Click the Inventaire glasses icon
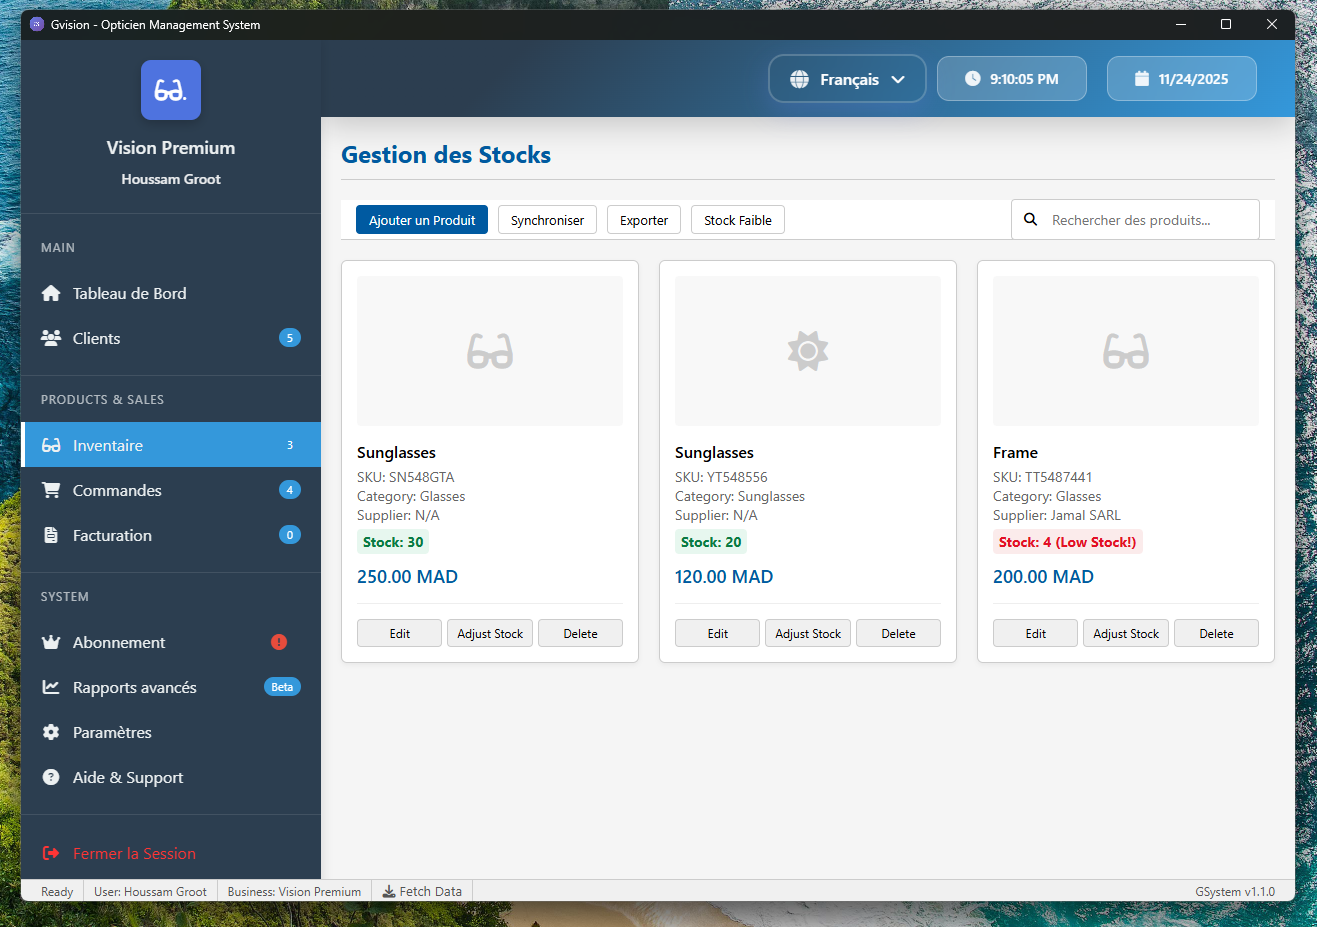Viewport: 1317px width, 927px height. coord(49,445)
